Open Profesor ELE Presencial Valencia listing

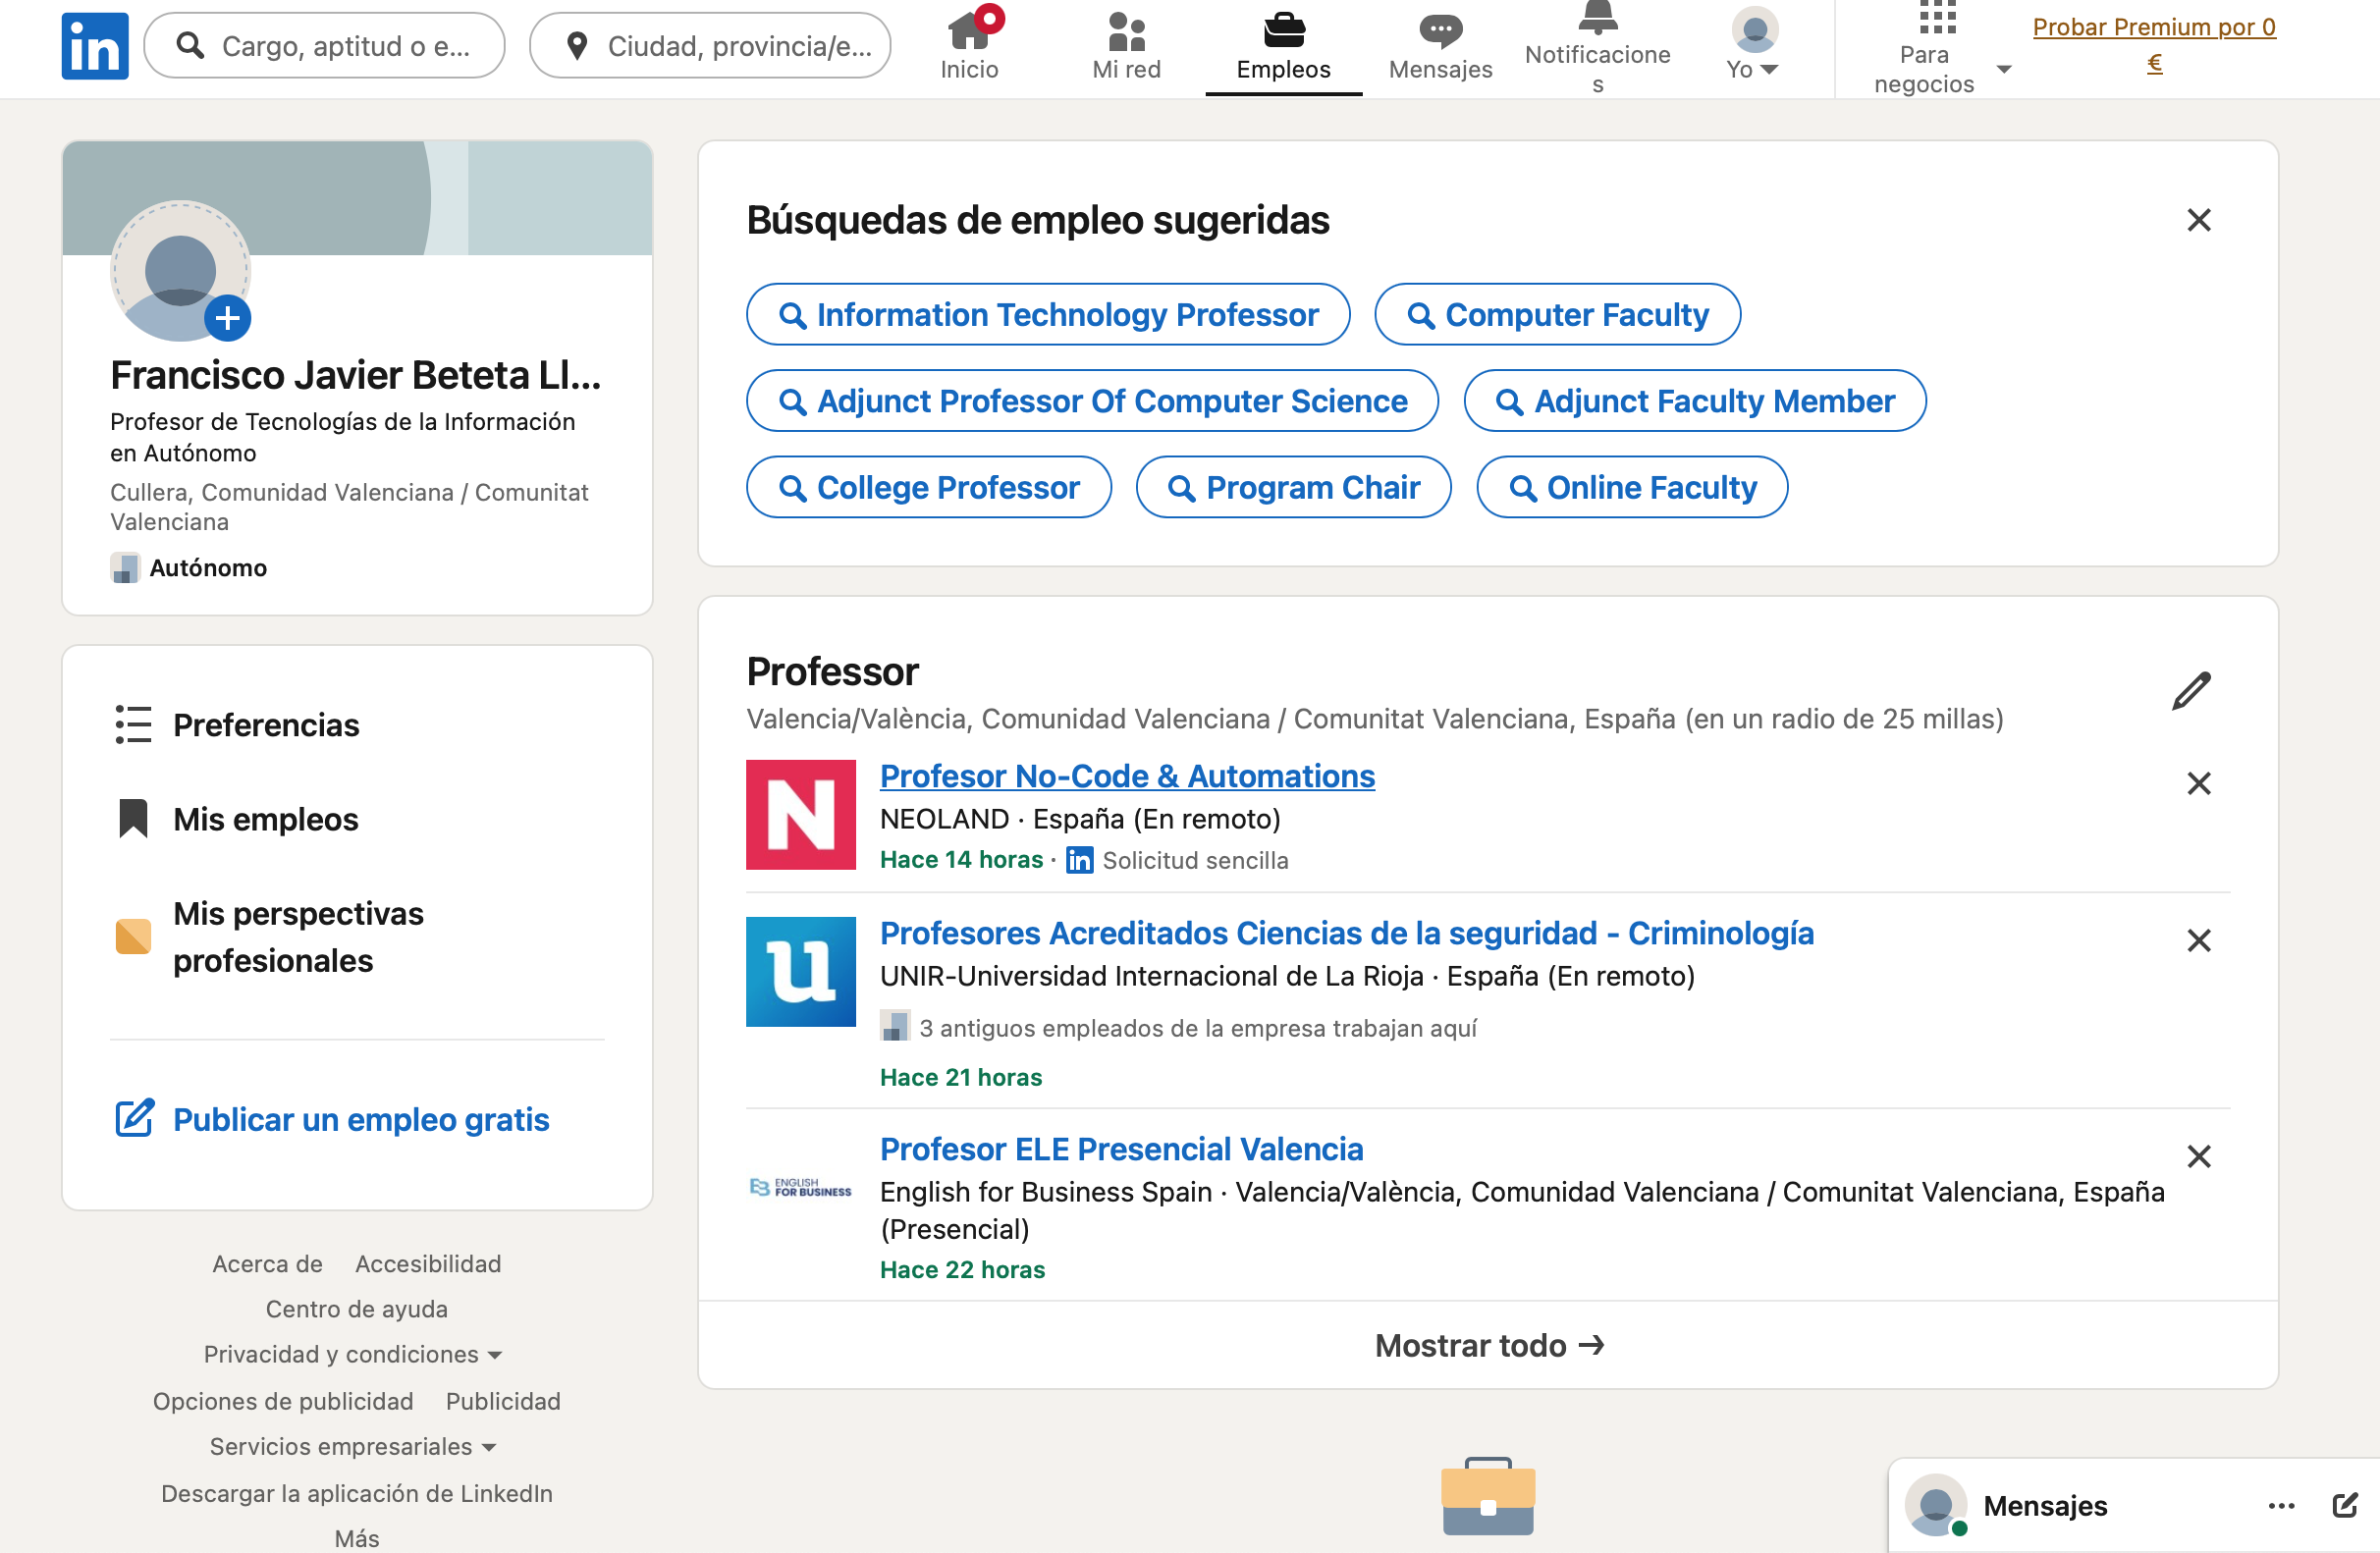coord(1121,1149)
